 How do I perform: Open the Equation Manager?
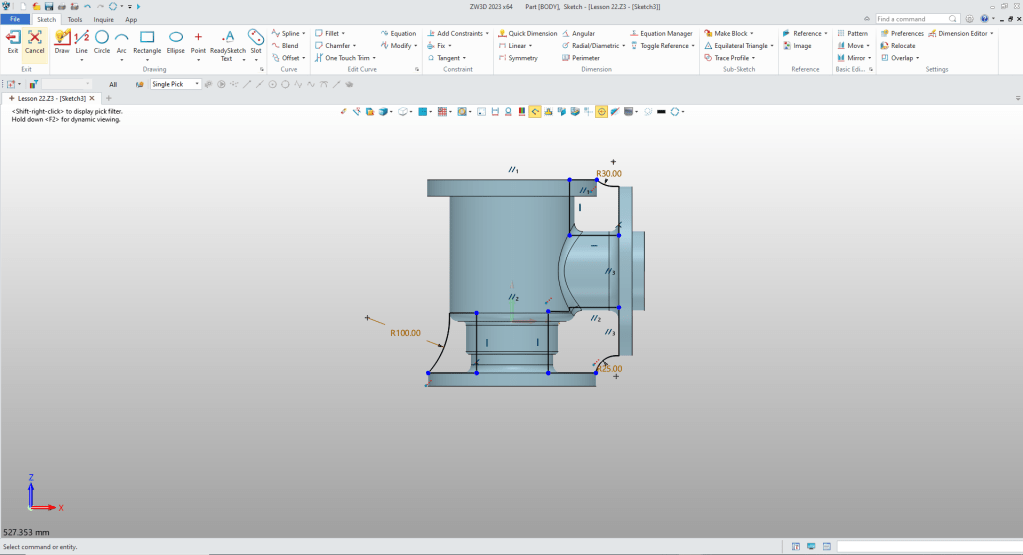click(661, 33)
